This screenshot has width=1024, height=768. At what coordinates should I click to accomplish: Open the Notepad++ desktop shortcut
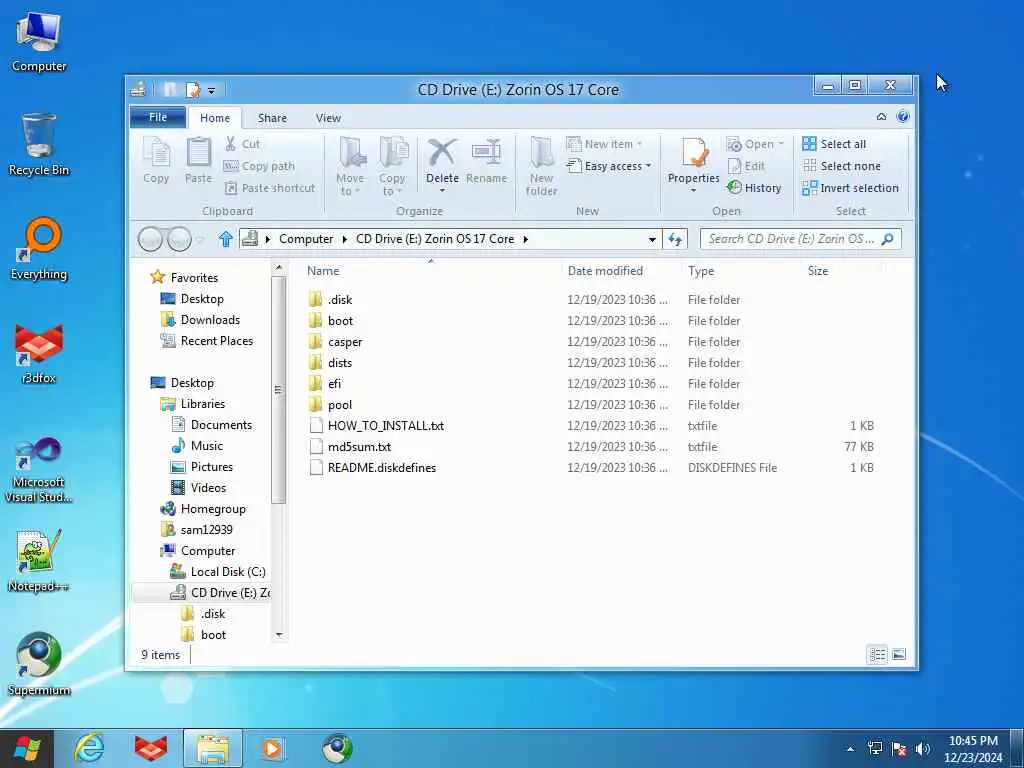tap(39, 561)
